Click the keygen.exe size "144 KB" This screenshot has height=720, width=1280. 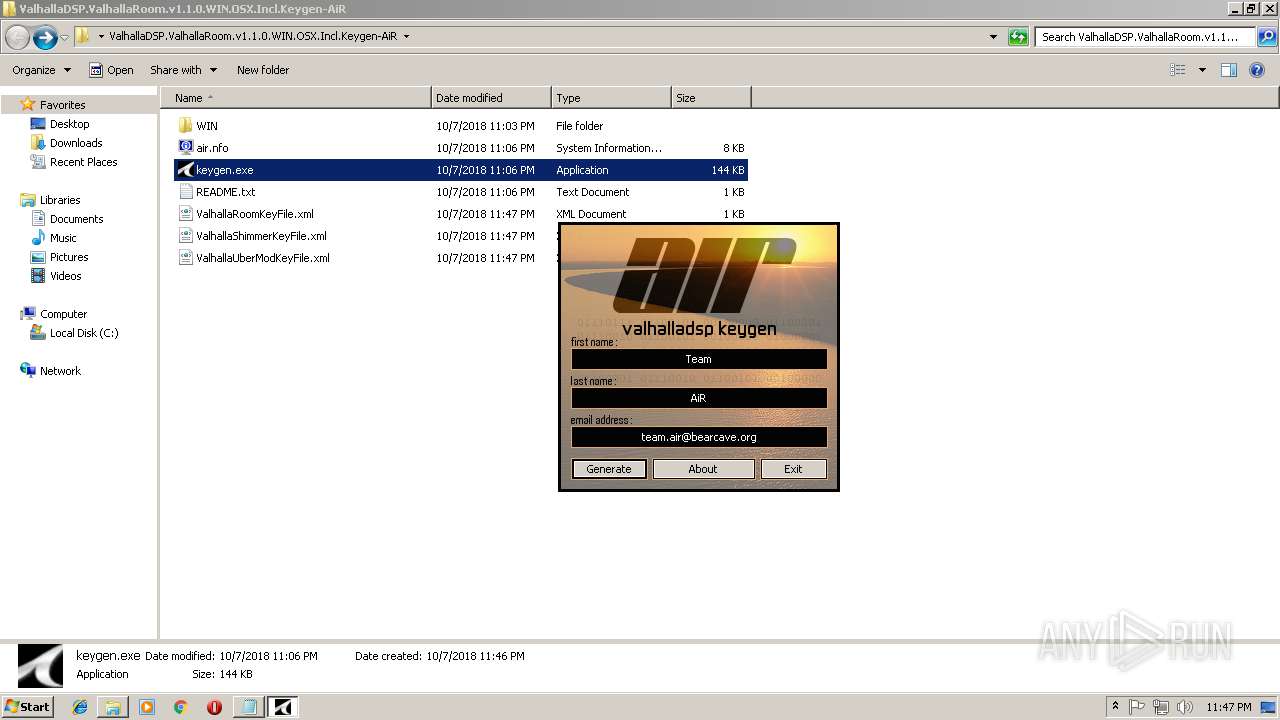[728, 170]
